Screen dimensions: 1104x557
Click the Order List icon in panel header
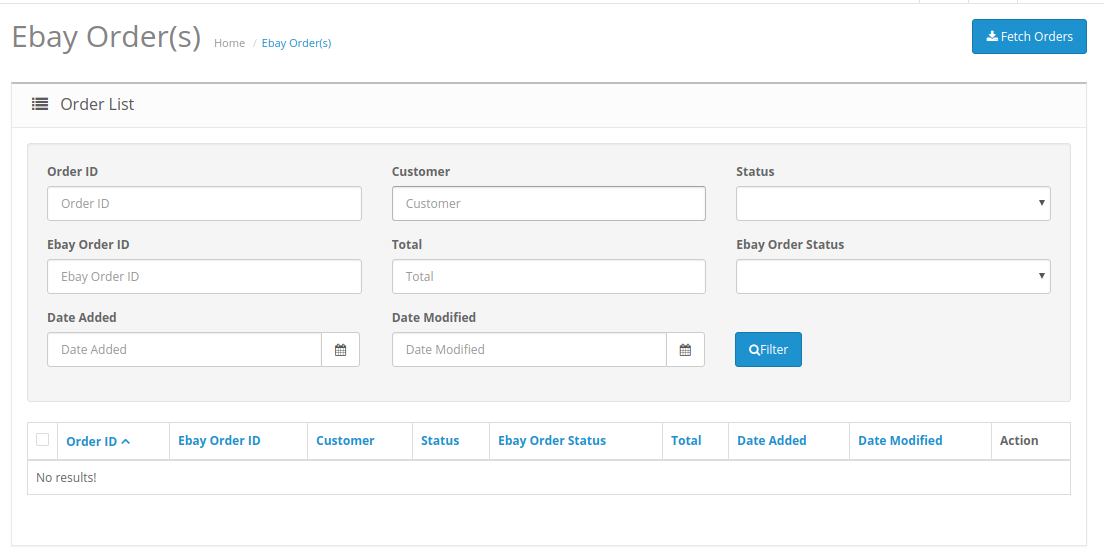40,104
